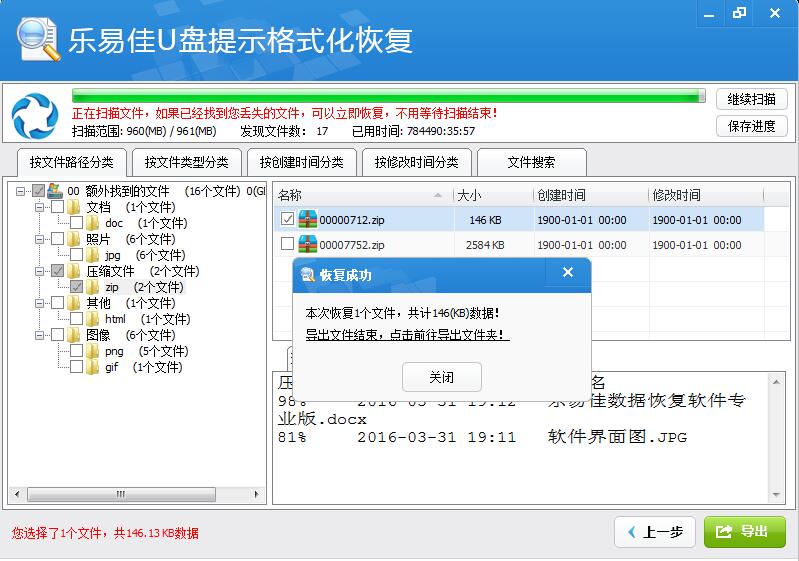Switch to 按文件类型分类 tab
Viewport: 799px width, 561px height.
pos(187,163)
